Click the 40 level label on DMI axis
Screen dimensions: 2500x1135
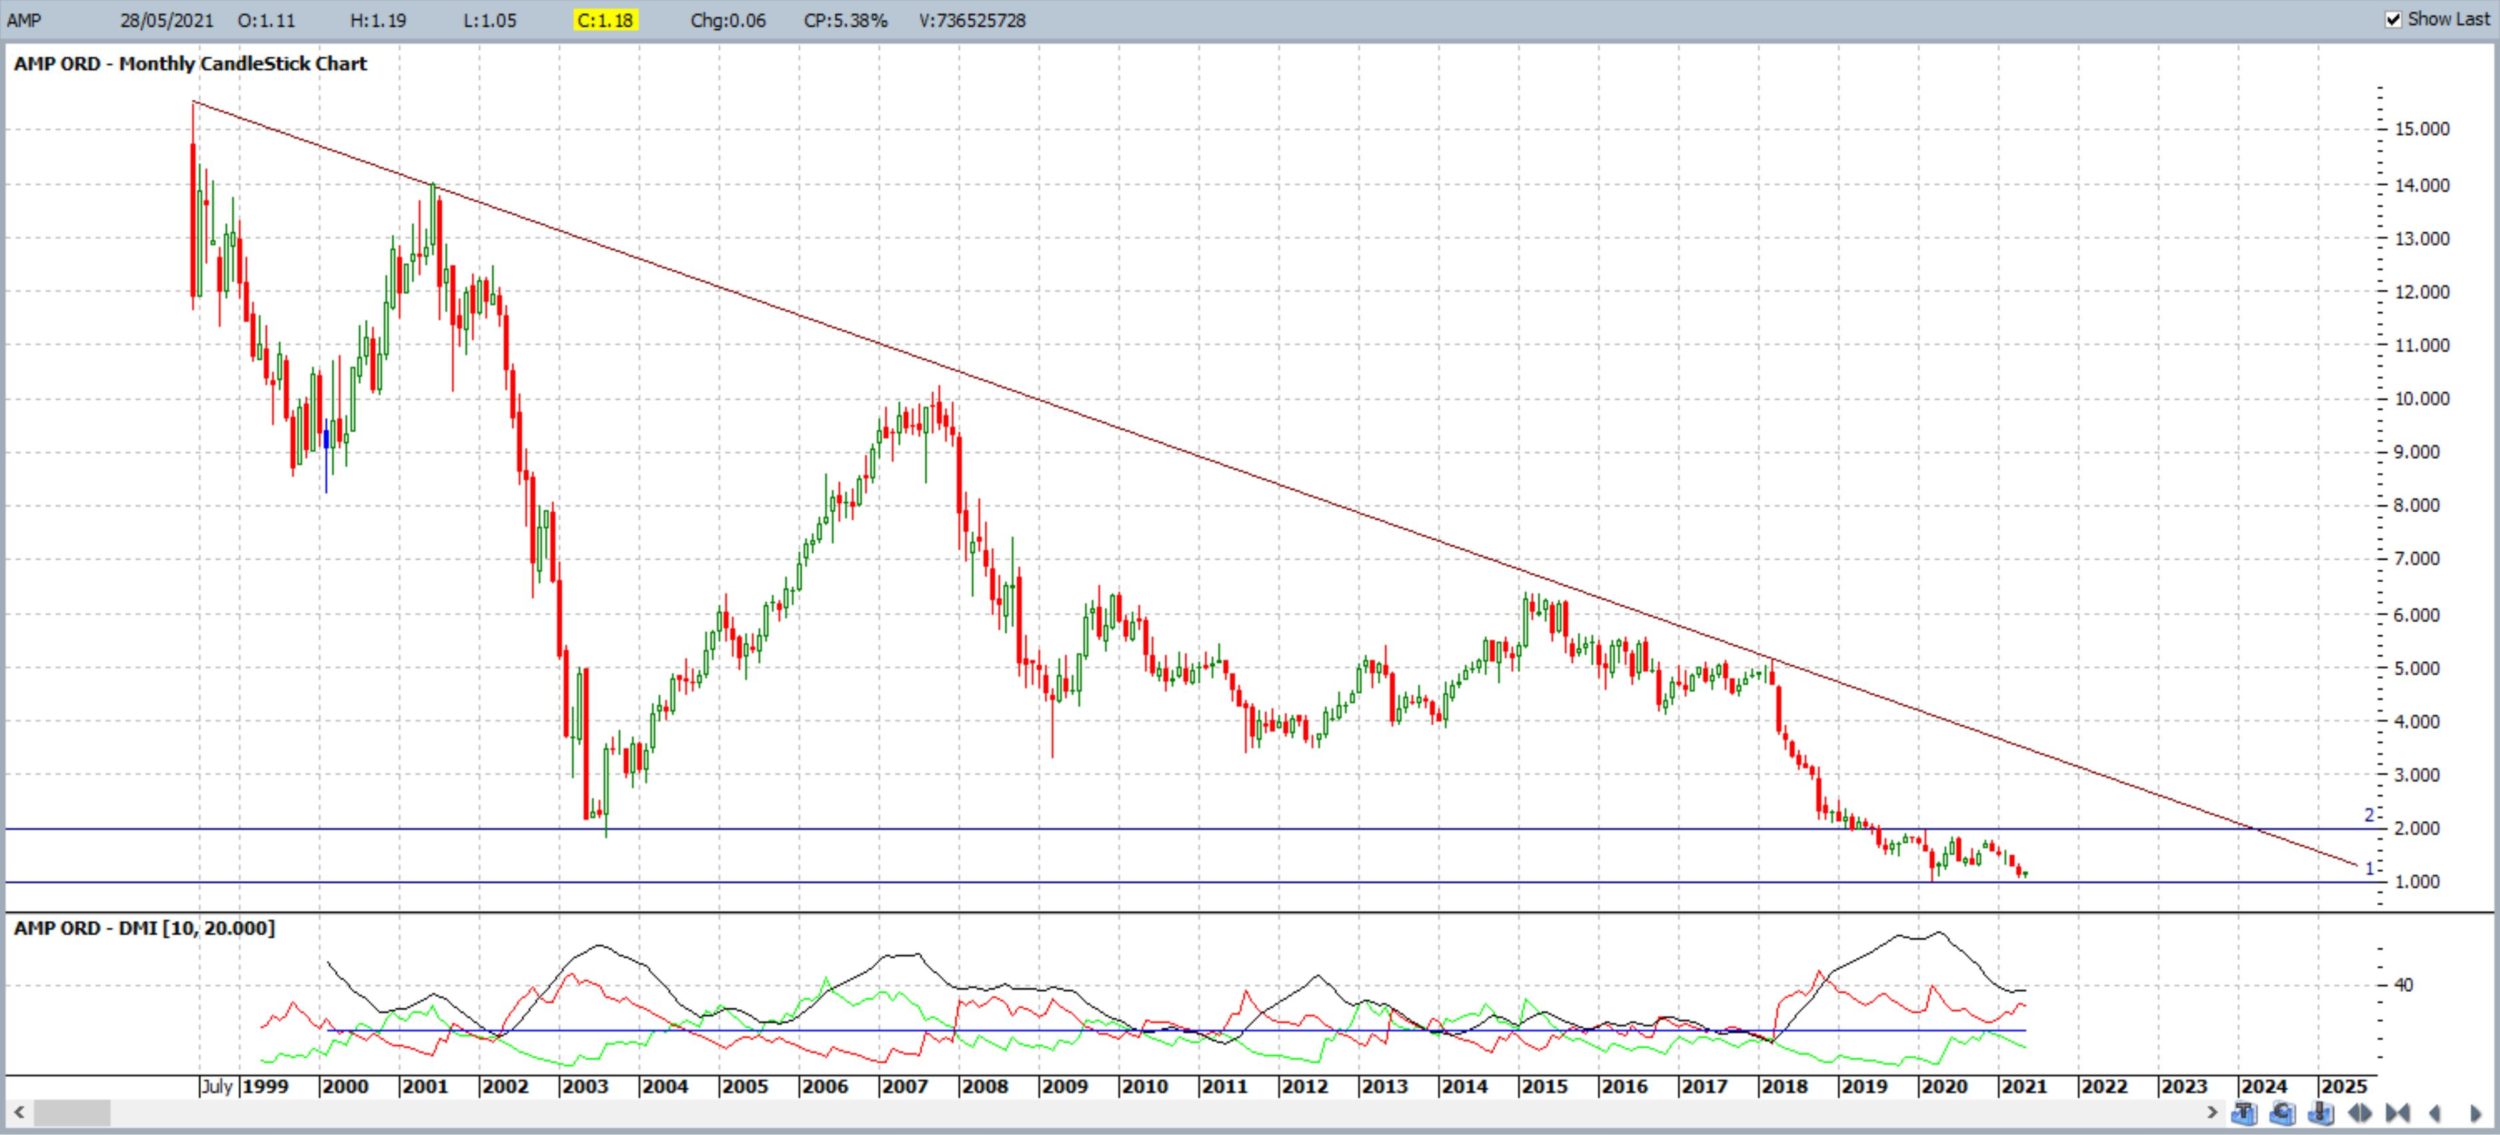pos(2403,985)
